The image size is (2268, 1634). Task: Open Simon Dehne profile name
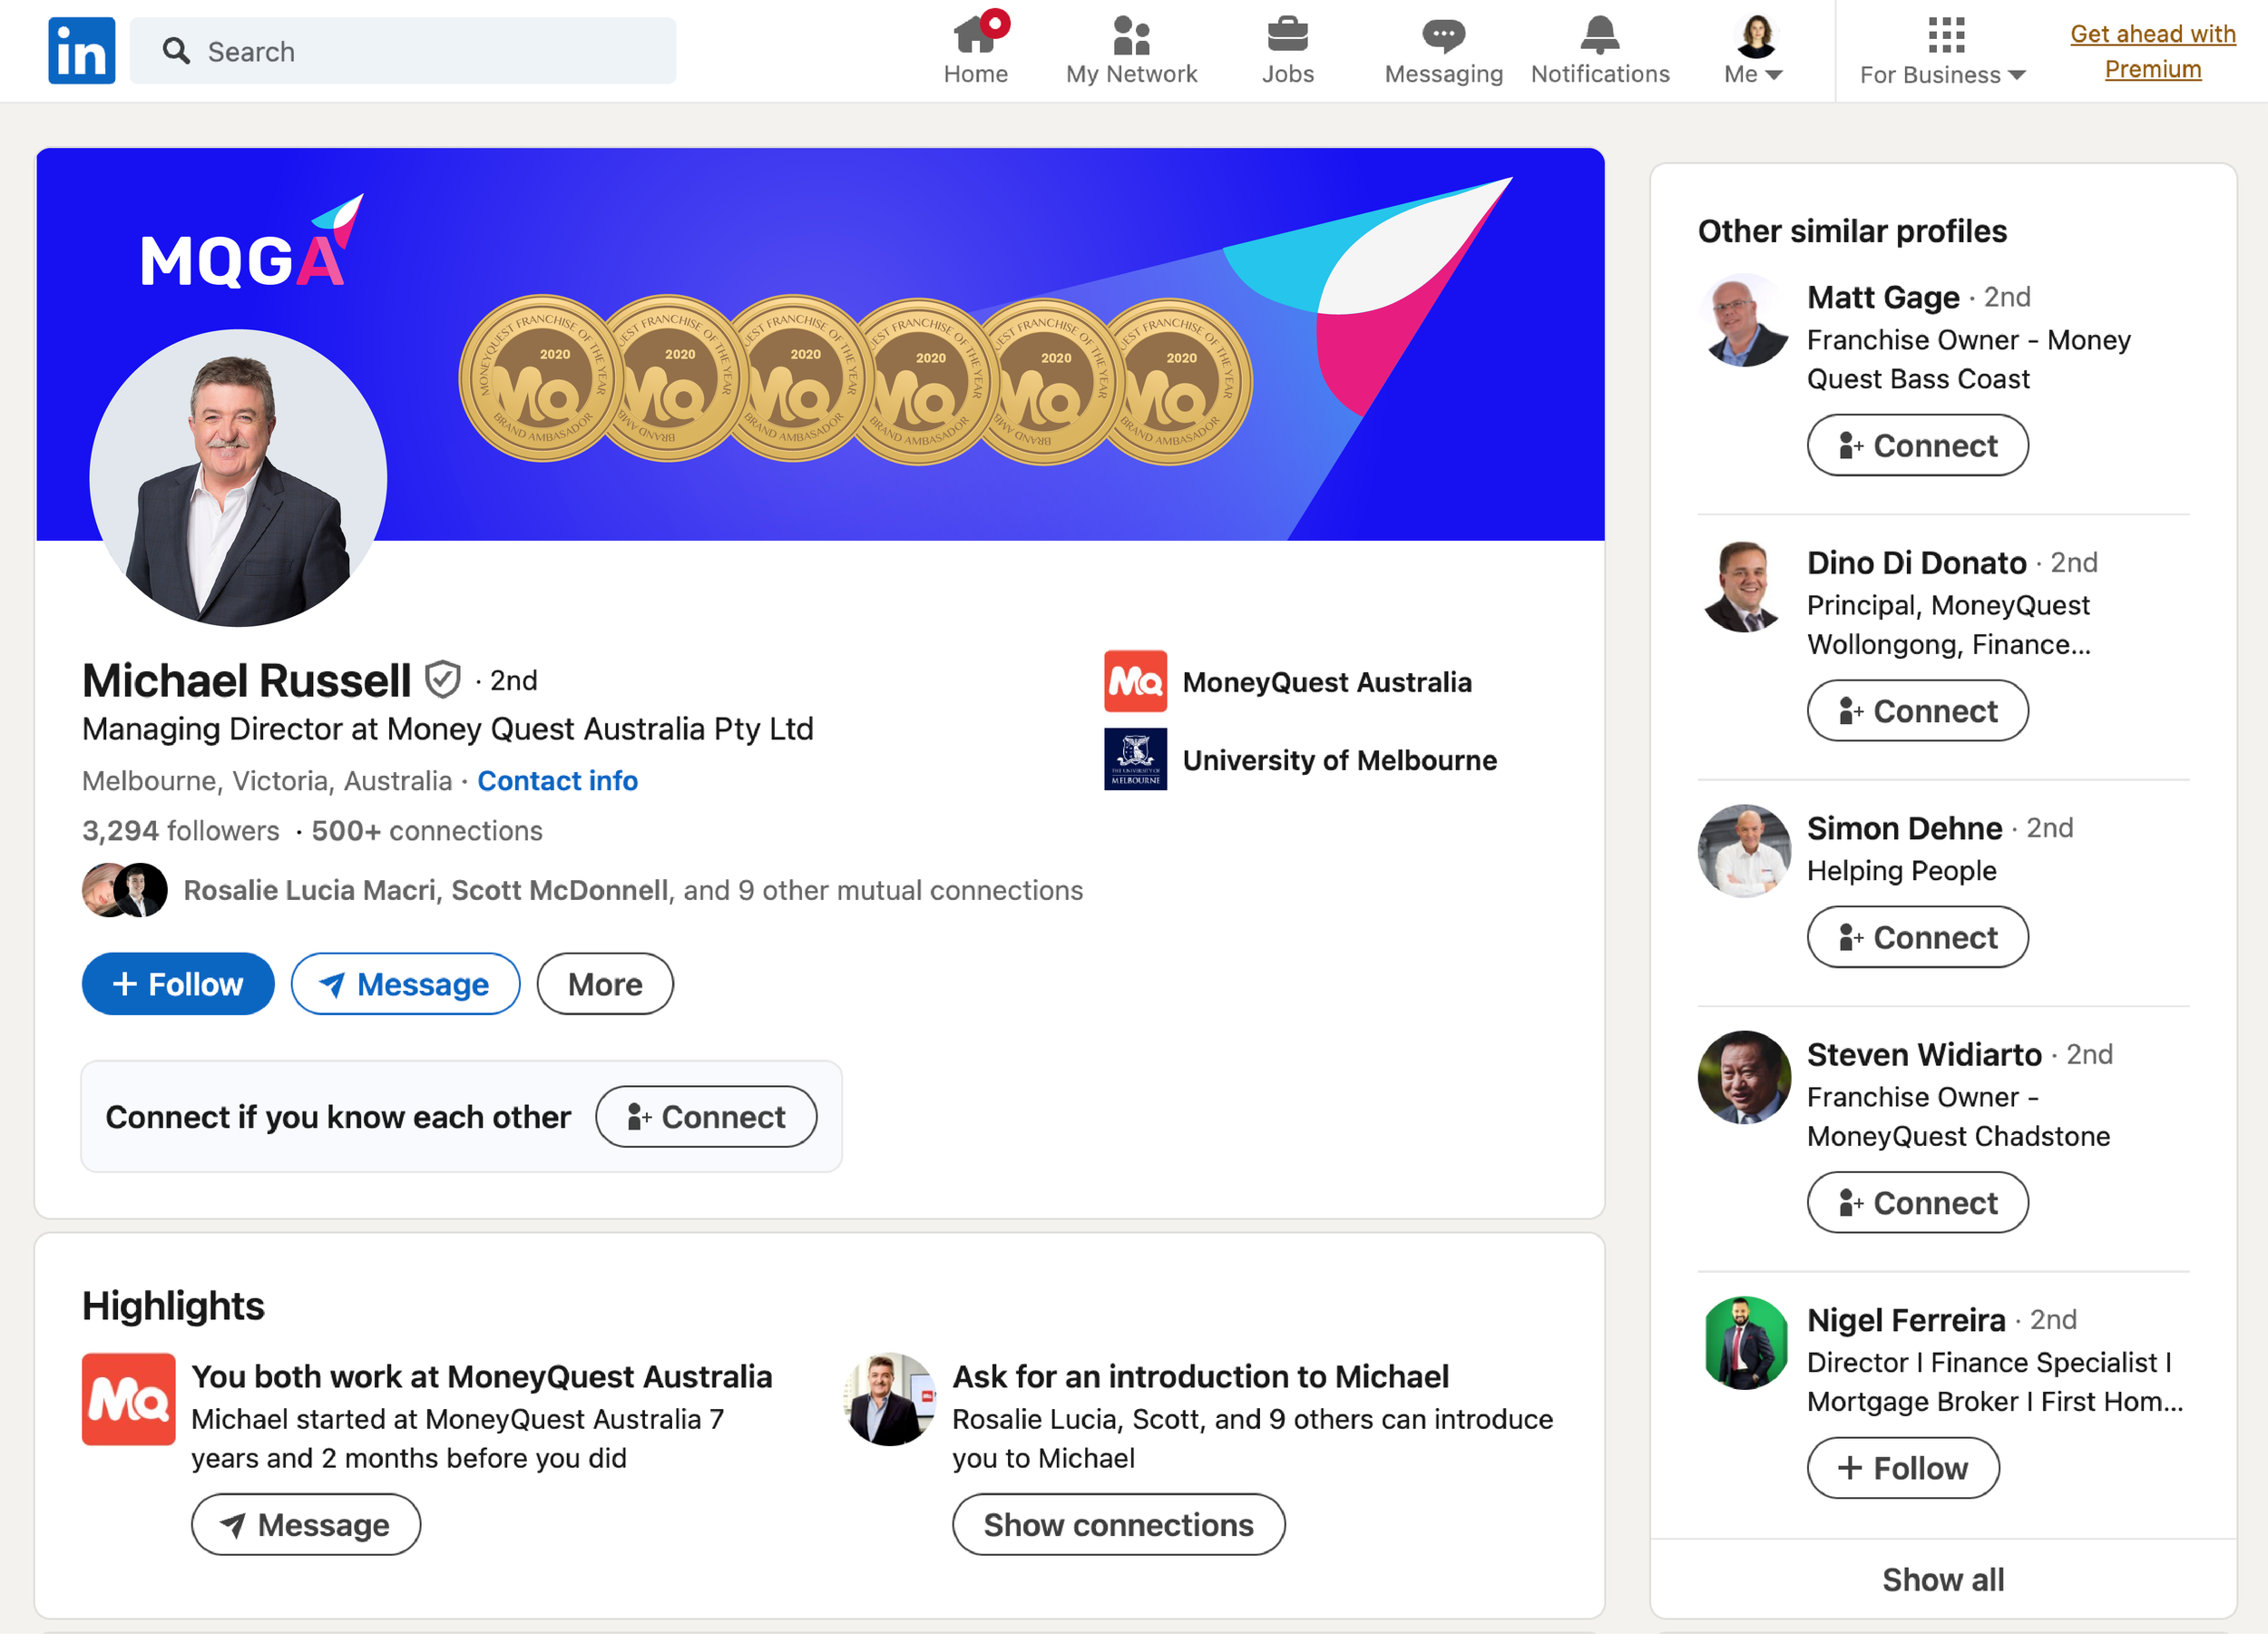(1904, 828)
